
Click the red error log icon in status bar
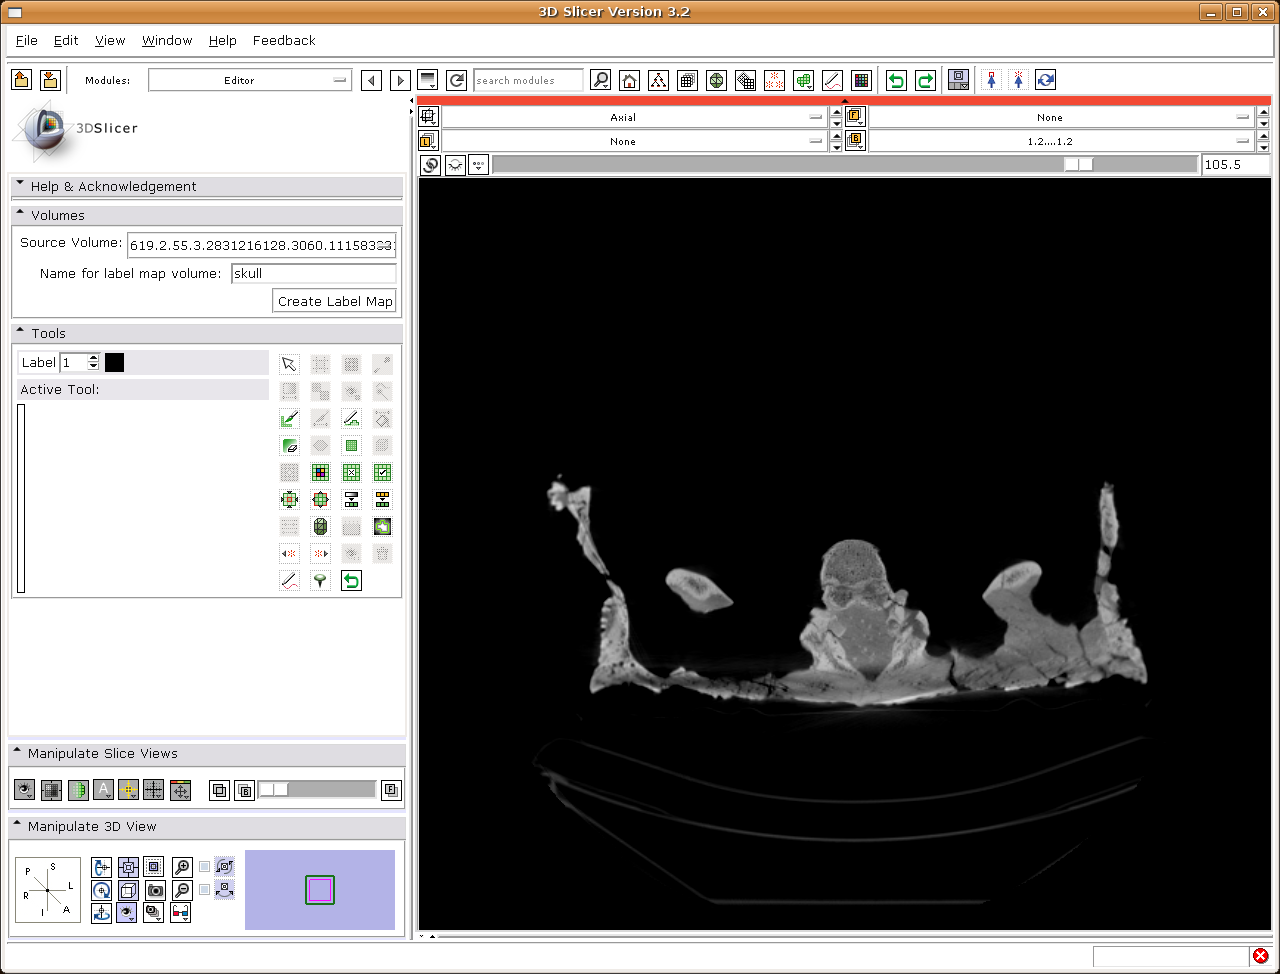[x=1260, y=956]
